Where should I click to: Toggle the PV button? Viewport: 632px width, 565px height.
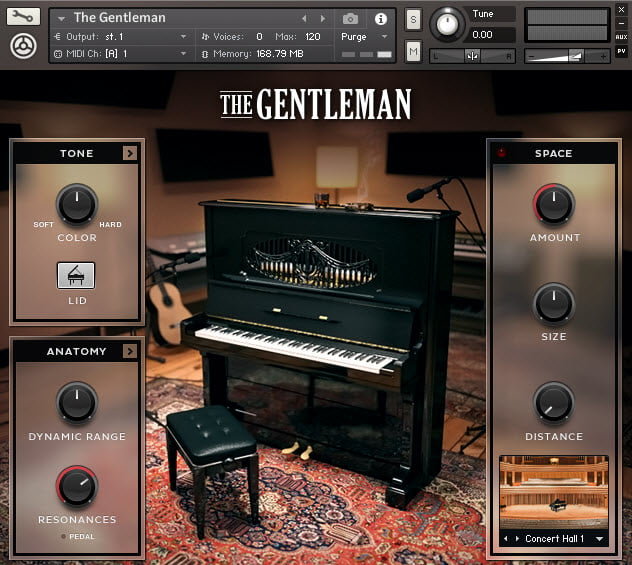click(621, 51)
